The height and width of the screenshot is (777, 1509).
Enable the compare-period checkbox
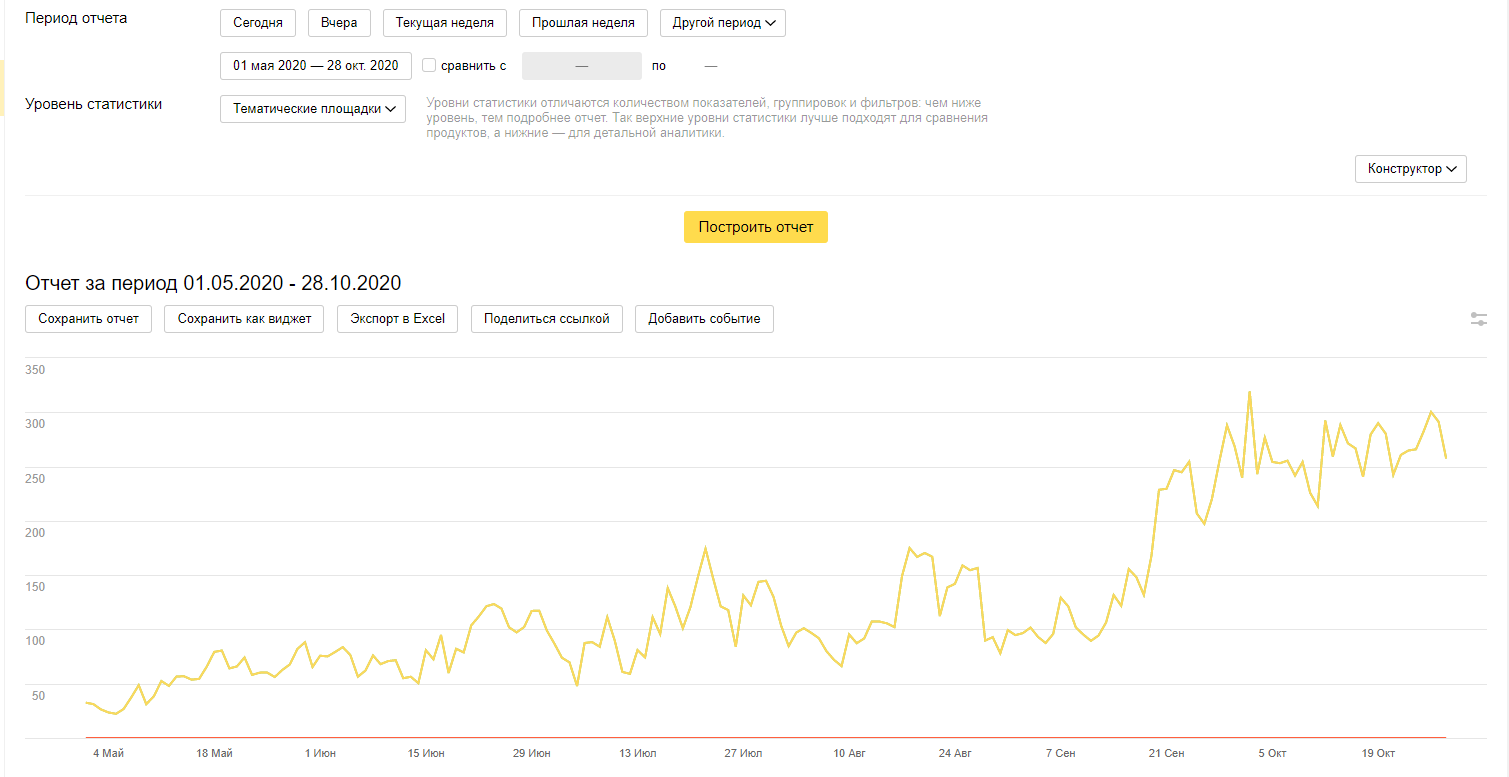coord(429,66)
